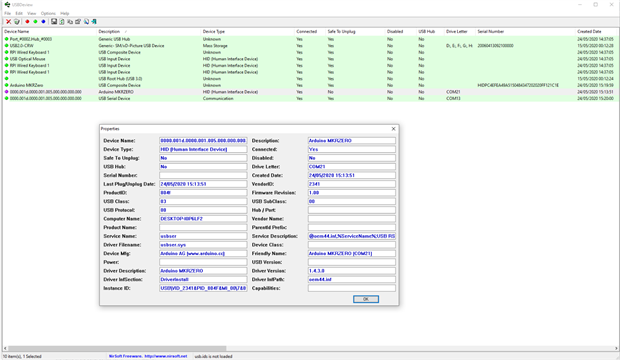This screenshot has height=360, width=620.
Task: Sort by Drive Letter column header
Action: point(460,31)
